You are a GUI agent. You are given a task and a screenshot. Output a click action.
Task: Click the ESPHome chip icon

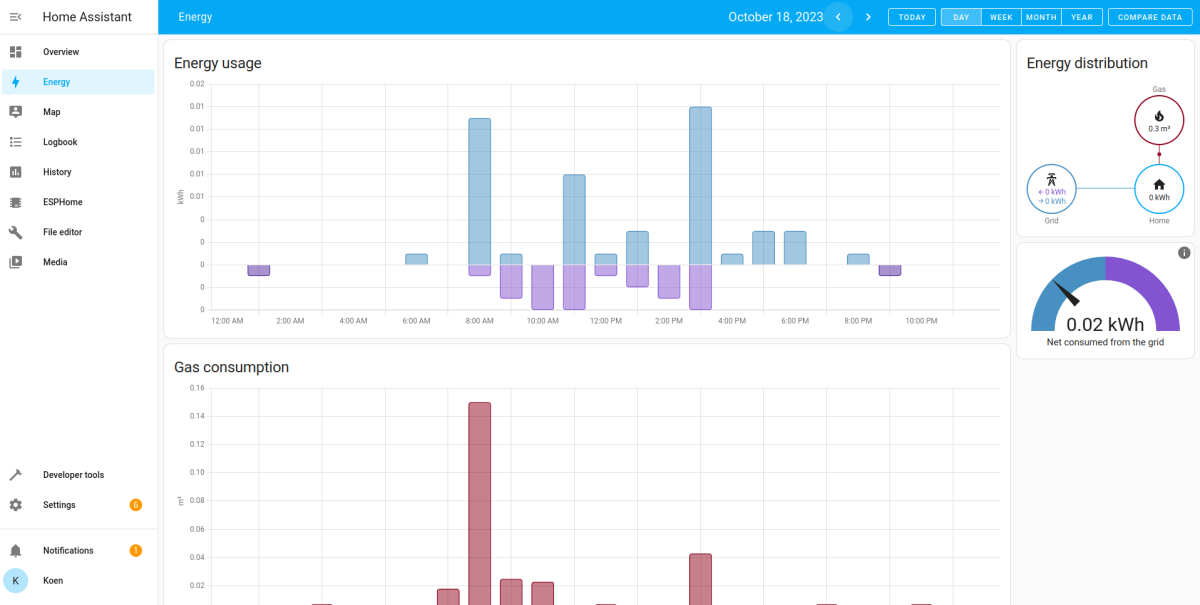pos(16,202)
